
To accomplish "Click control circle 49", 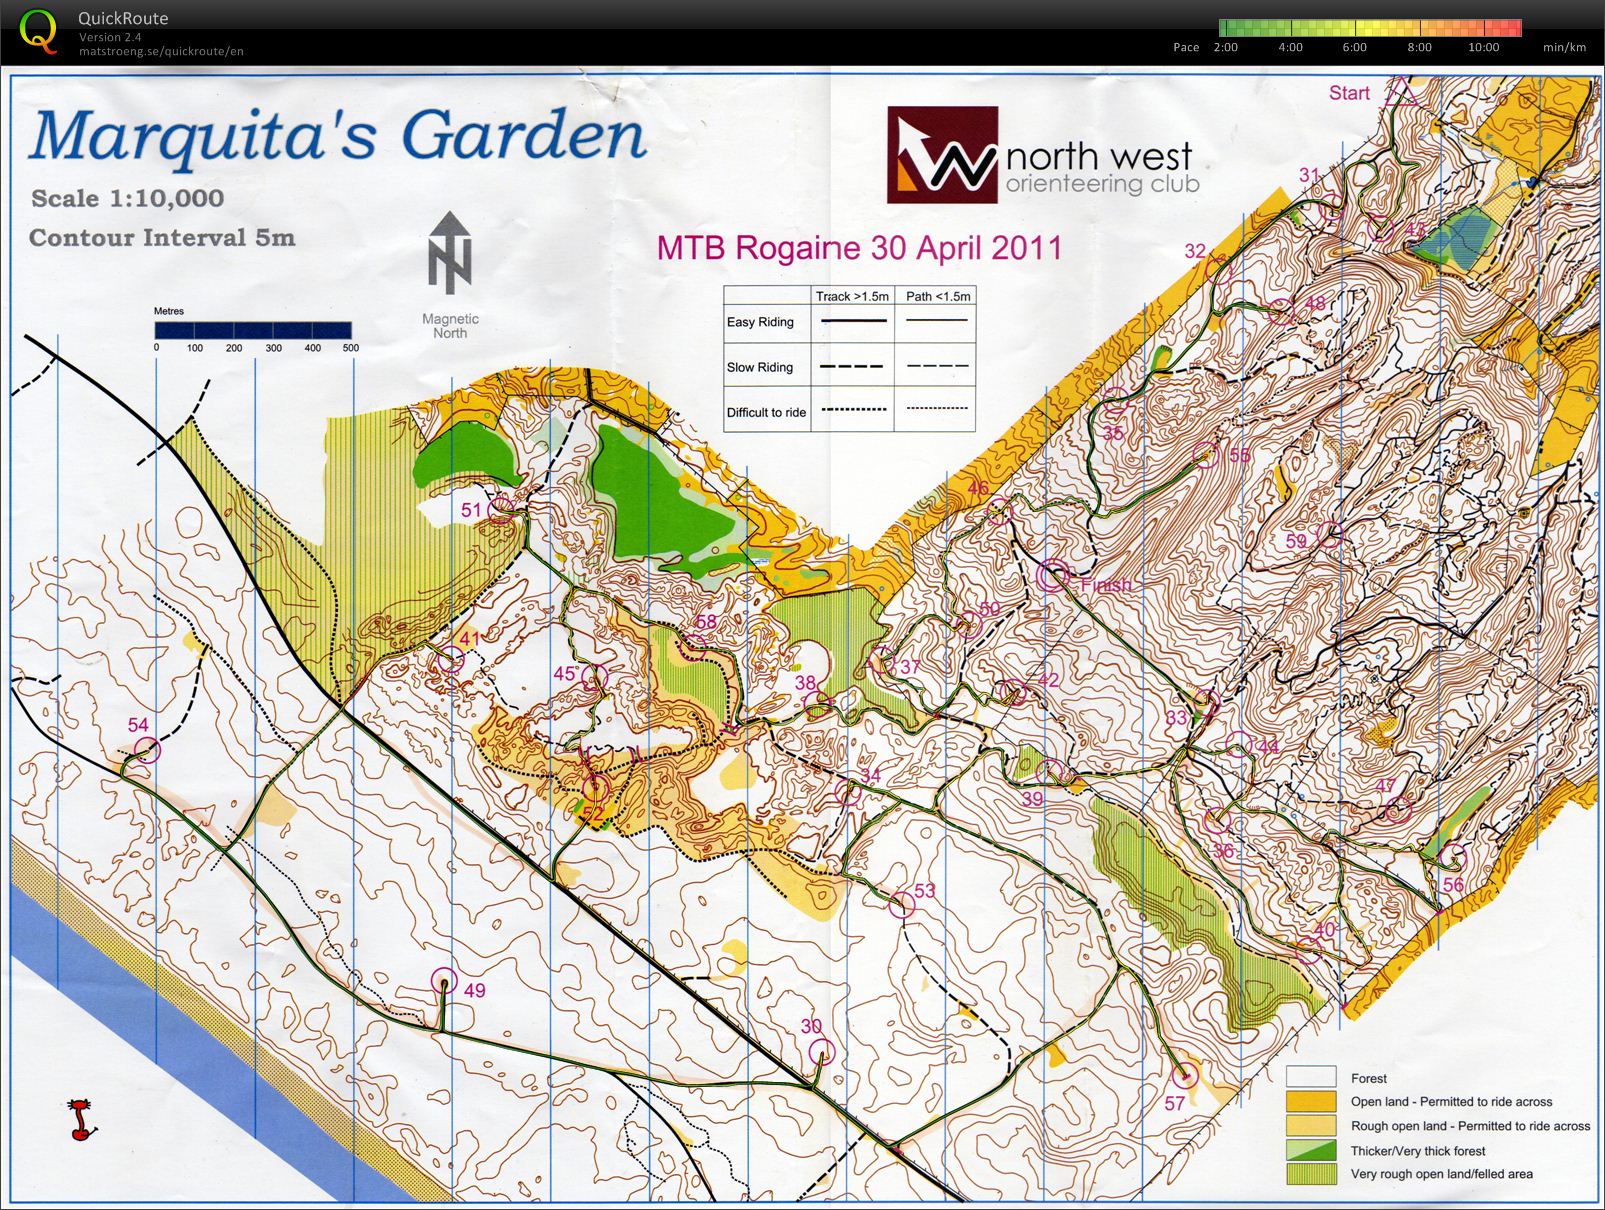I will coord(444,981).
